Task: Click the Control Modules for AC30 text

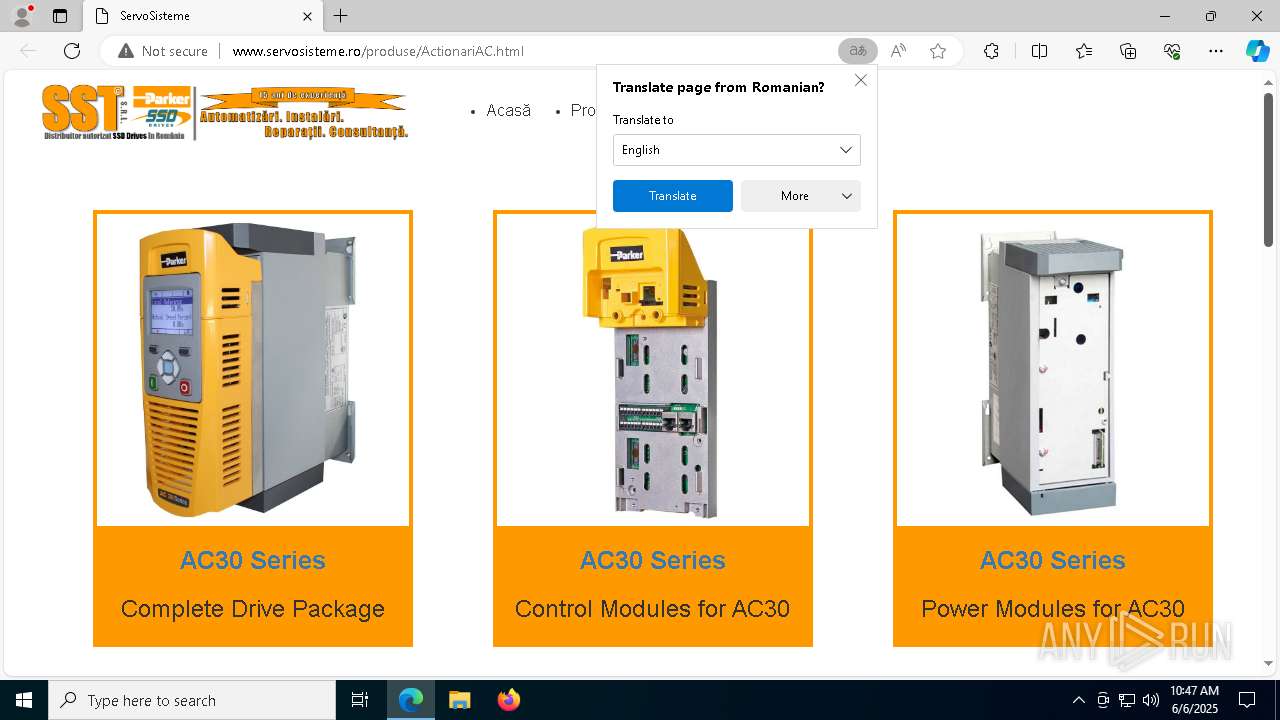Action: 653,609
